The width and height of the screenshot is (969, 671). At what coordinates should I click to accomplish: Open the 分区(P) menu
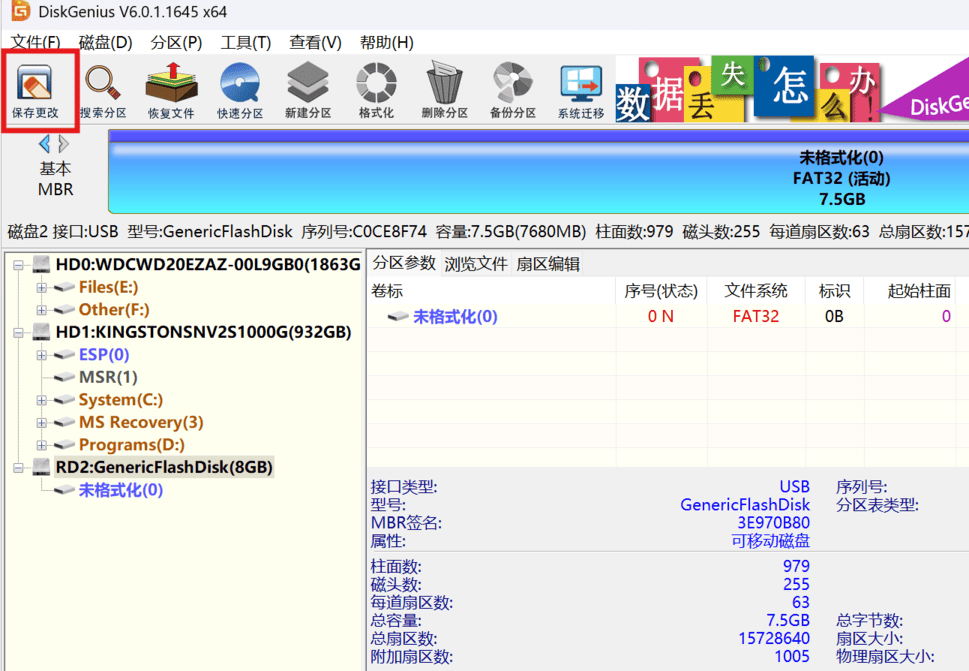pyautogui.click(x=176, y=43)
